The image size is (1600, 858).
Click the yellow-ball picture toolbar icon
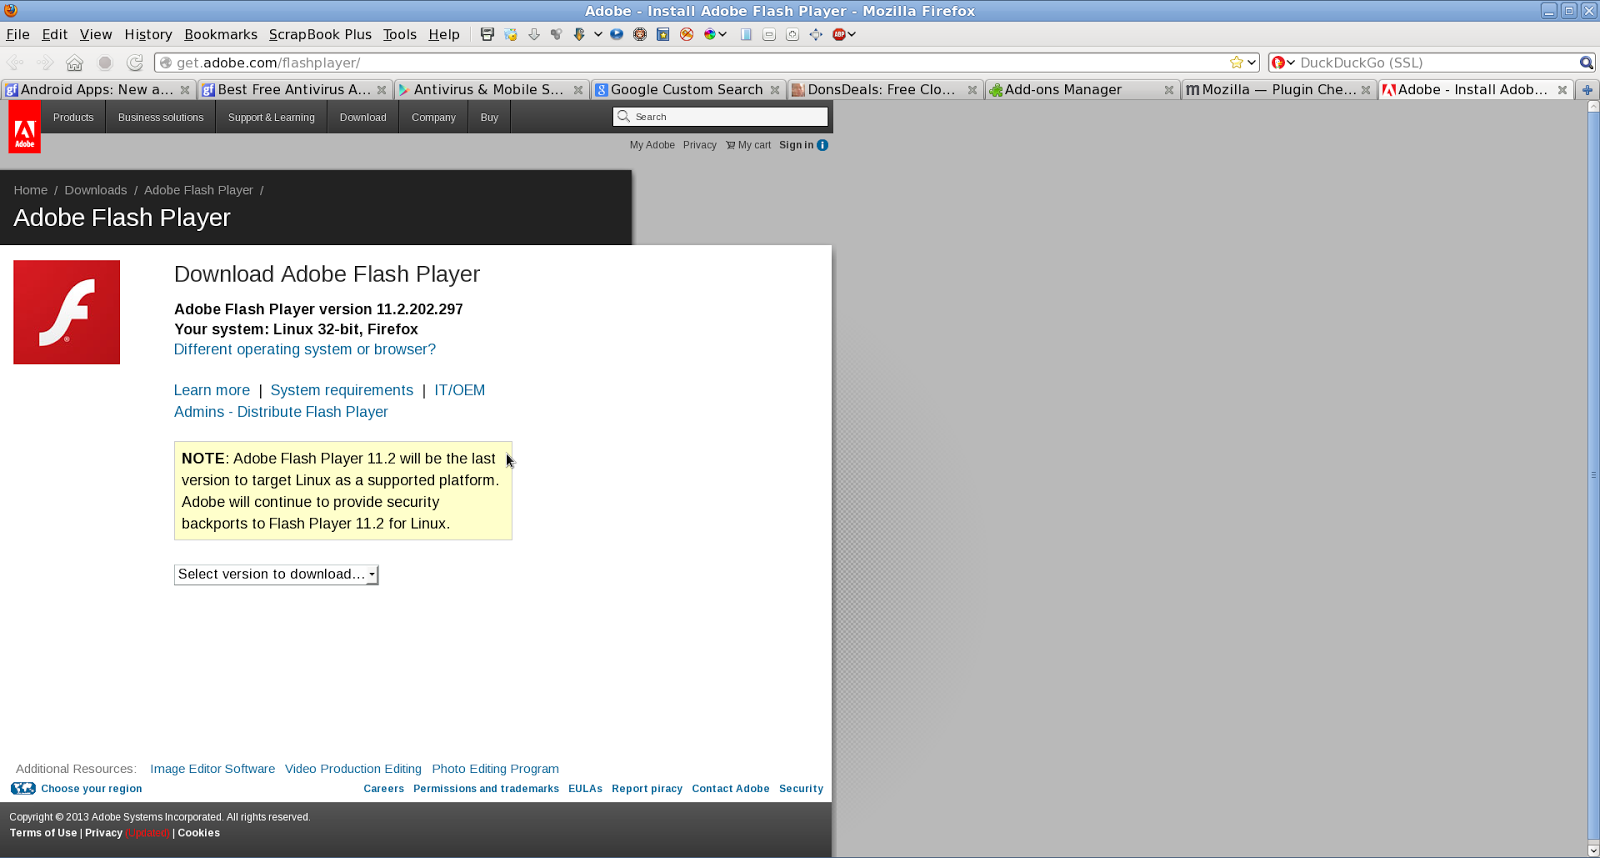(x=511, y=34)
